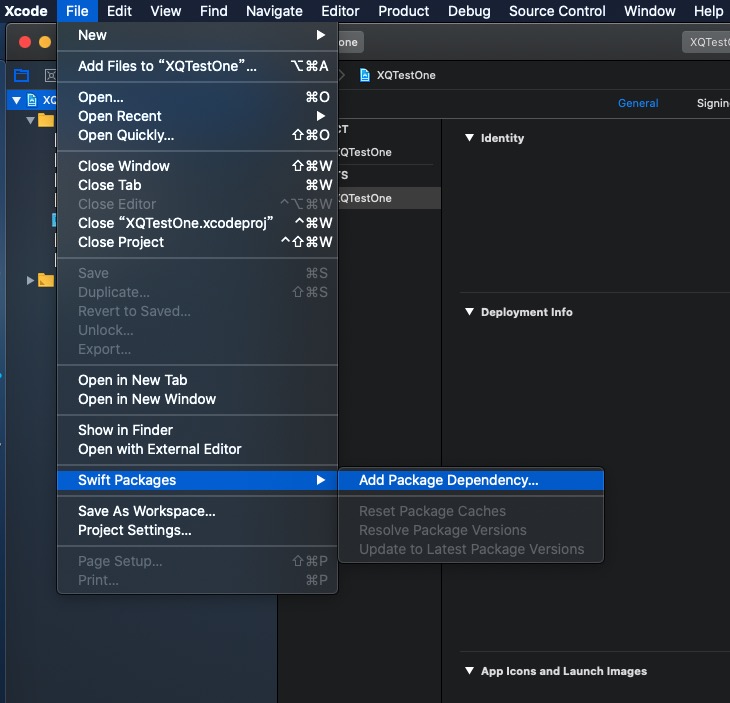The image size is (730, 703).
Task: Click the XQTest status field in toolbar
Action: tap(706, 42)
